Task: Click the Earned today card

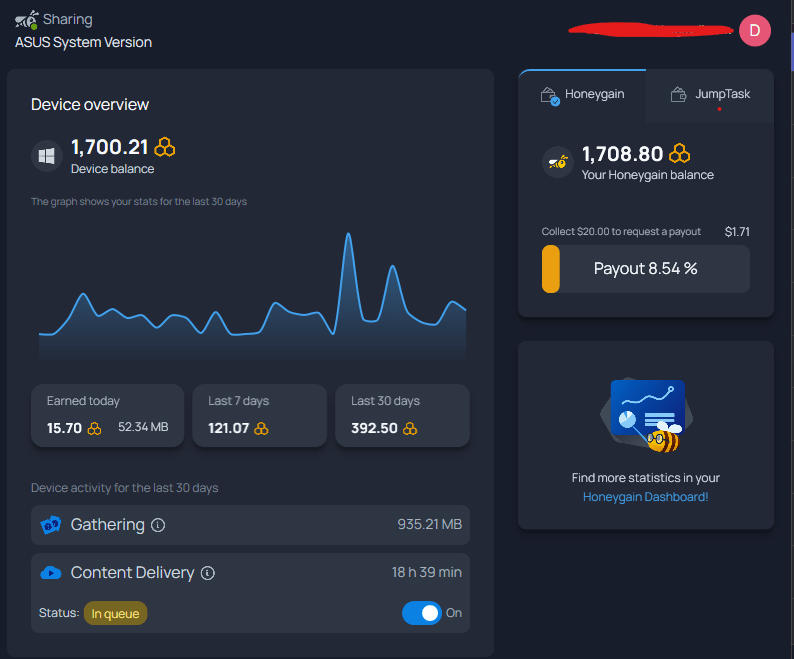Action: click(107, 415)
